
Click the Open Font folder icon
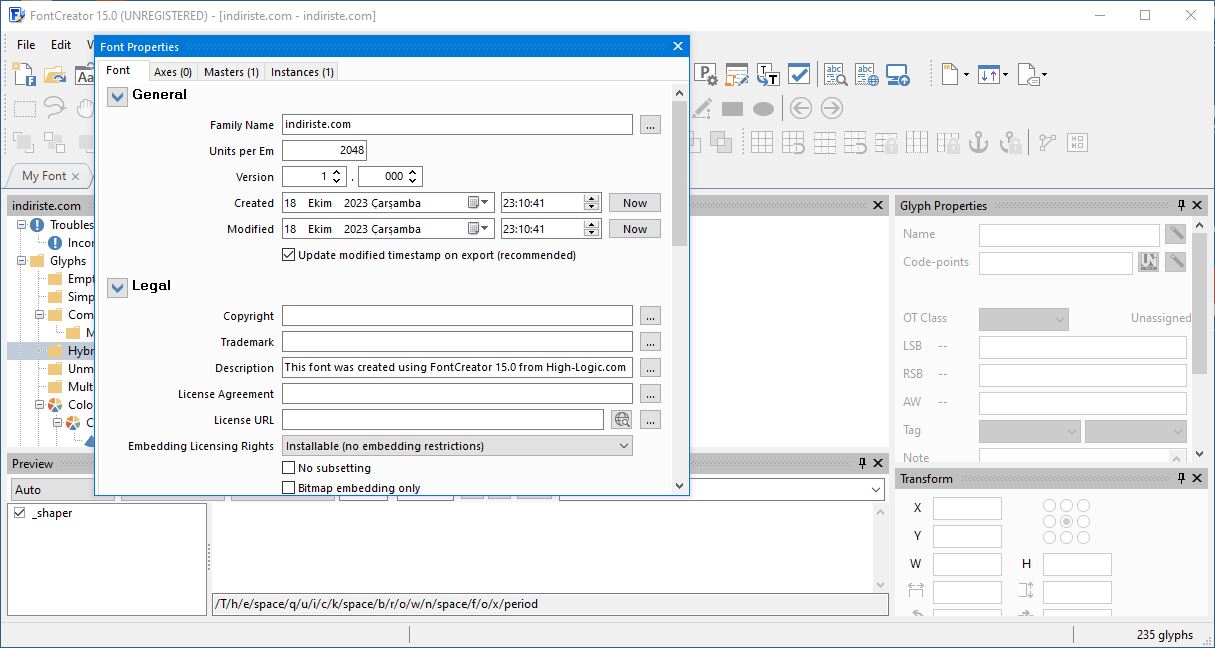click(55, 73)
